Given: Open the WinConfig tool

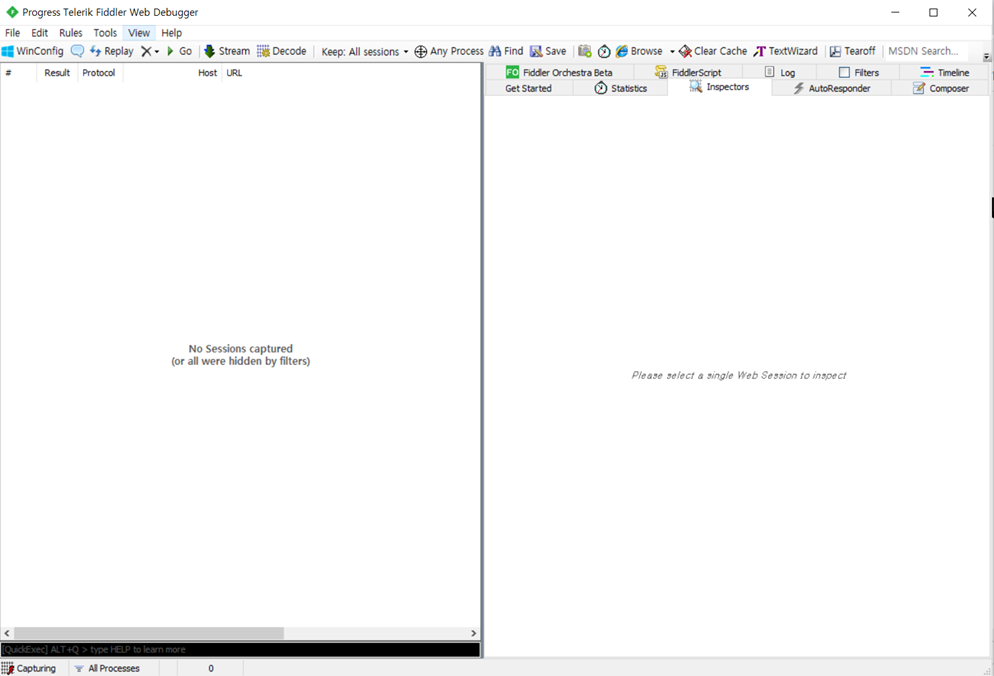Looking at the screenshot, I should click(33, 51).
